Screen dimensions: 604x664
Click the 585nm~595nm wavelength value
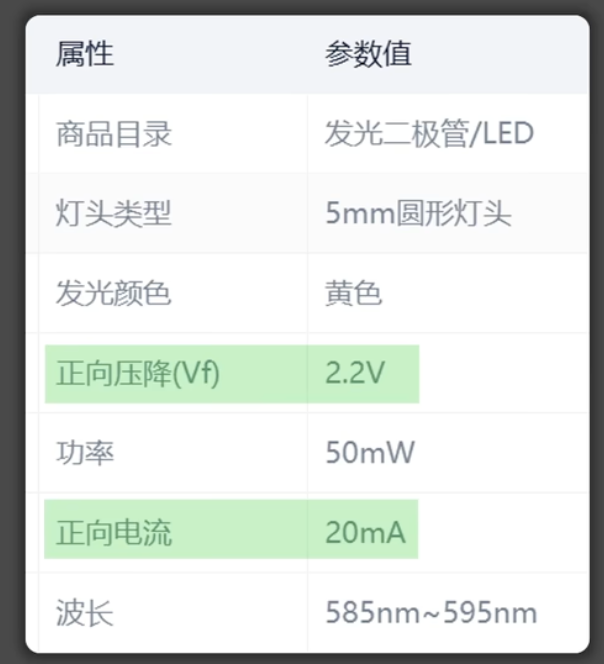click(431, 612)
